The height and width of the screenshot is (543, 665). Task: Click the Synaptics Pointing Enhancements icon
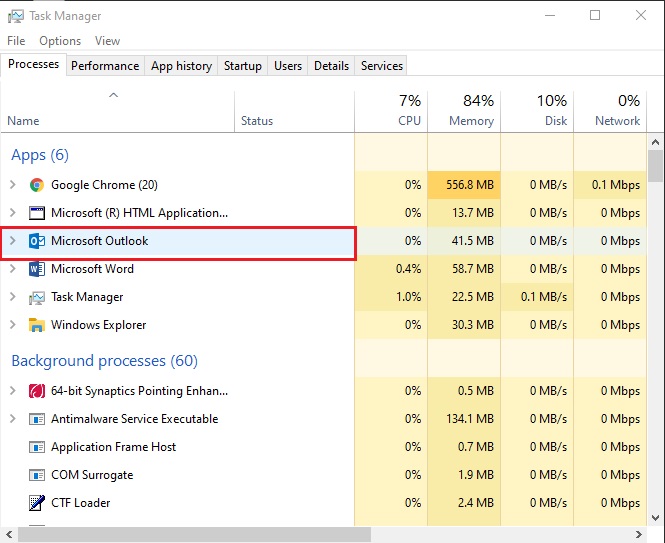click(37, 391)
